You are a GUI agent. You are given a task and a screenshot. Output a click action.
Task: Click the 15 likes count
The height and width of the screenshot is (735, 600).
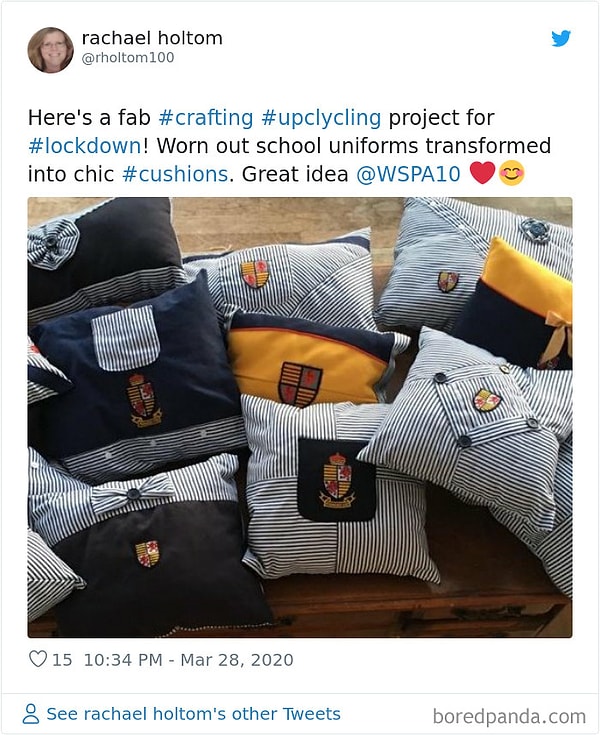(62, 660)
